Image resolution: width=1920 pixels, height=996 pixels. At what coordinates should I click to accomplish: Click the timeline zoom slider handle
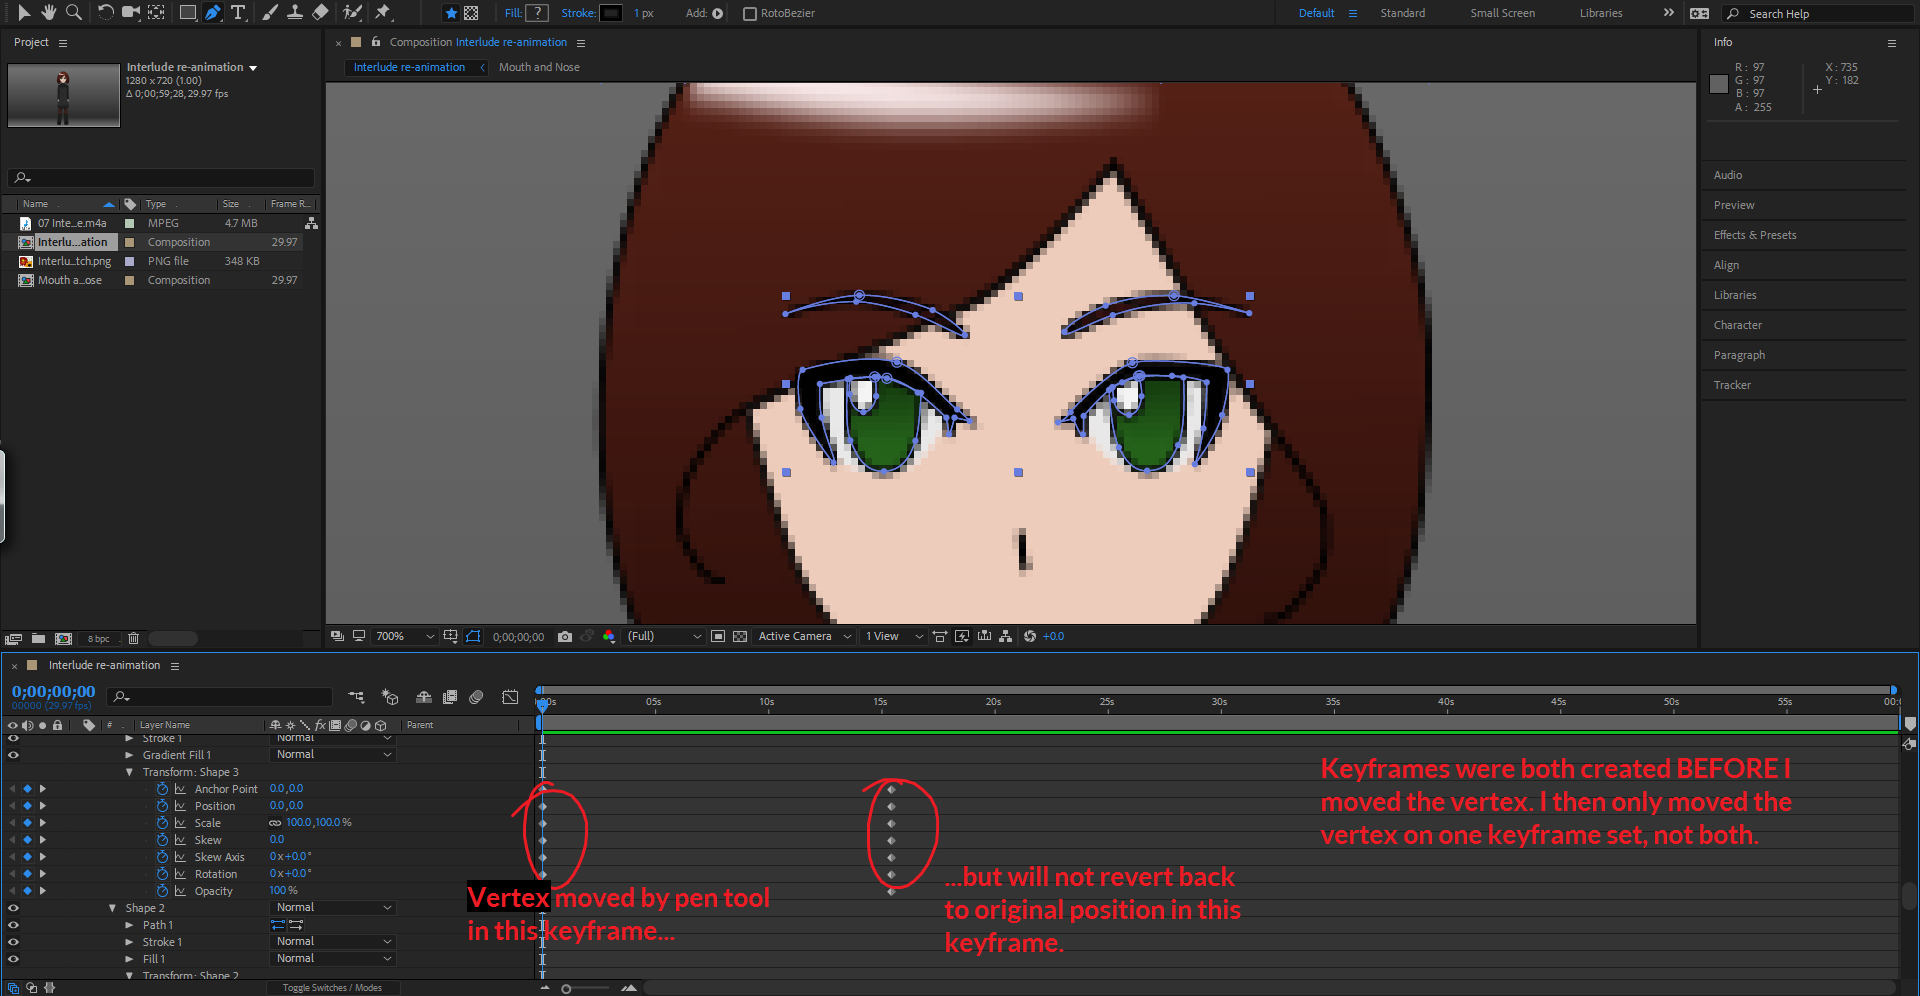(x=566, y=988)
